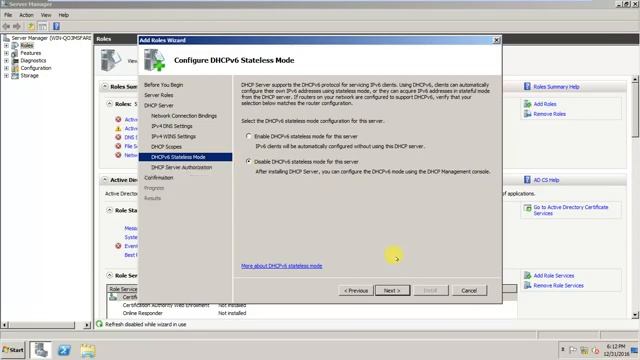Click the scroll up arrow in Roles pane
The image size is (640, 360).
(x=635, y=79)
